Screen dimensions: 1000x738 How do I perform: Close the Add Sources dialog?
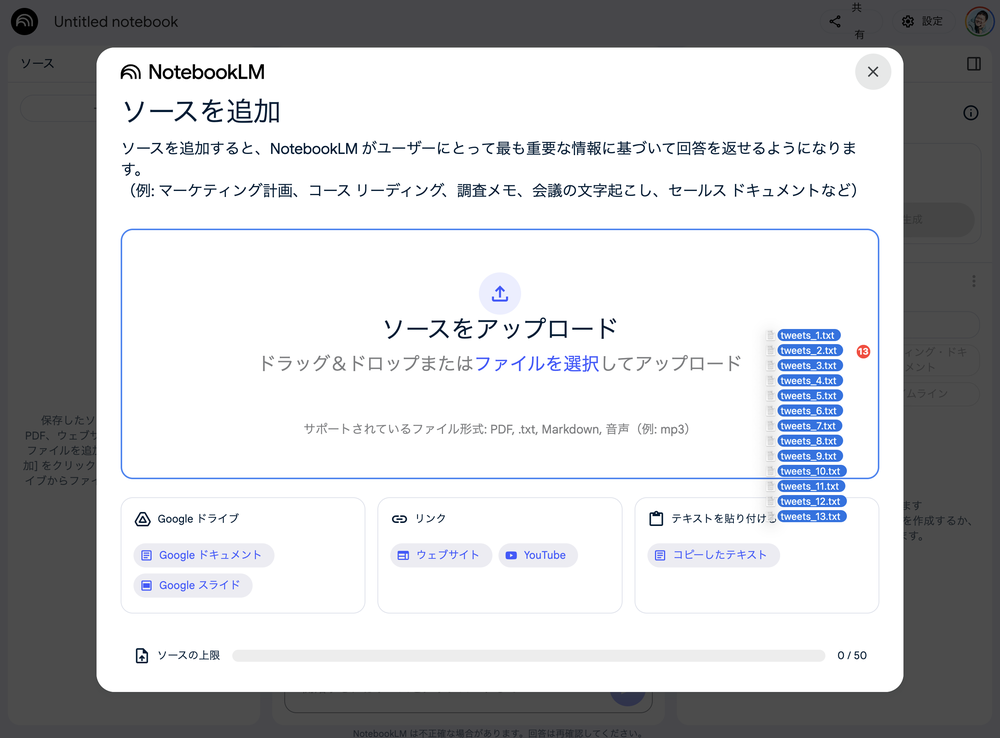(x=873, y=72)
